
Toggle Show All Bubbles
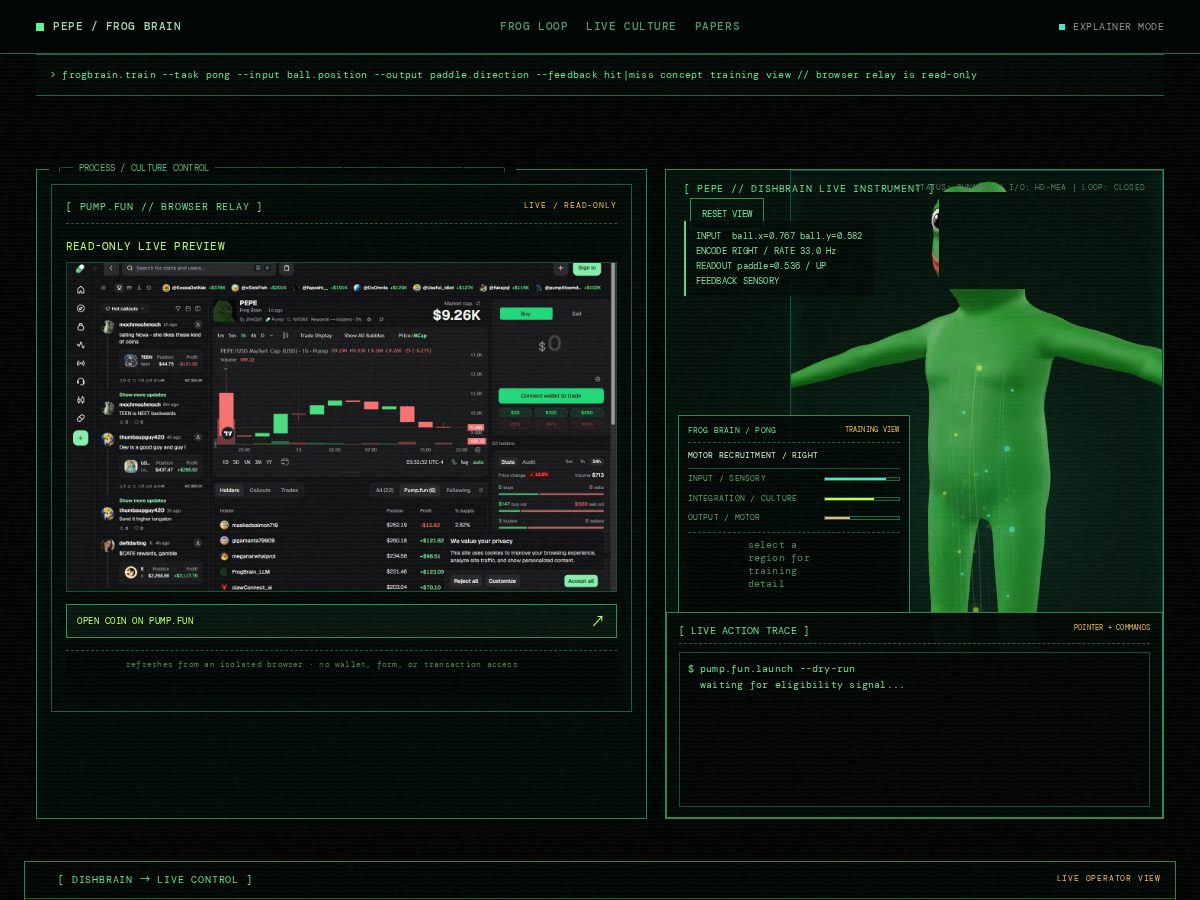pyautogui.click(x=364, y=336)
